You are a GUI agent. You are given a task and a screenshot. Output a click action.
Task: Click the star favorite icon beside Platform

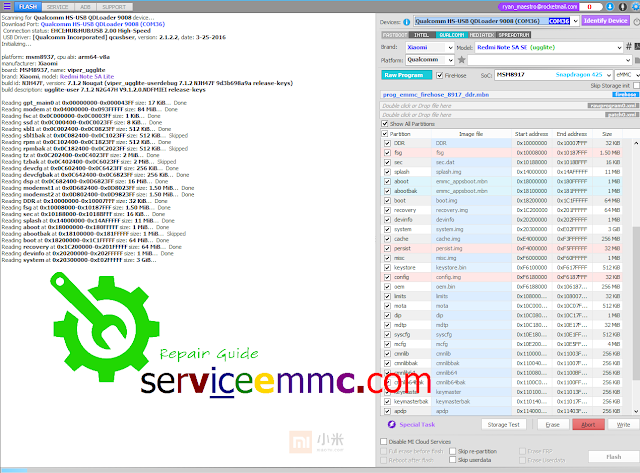(x=462, y=60)
